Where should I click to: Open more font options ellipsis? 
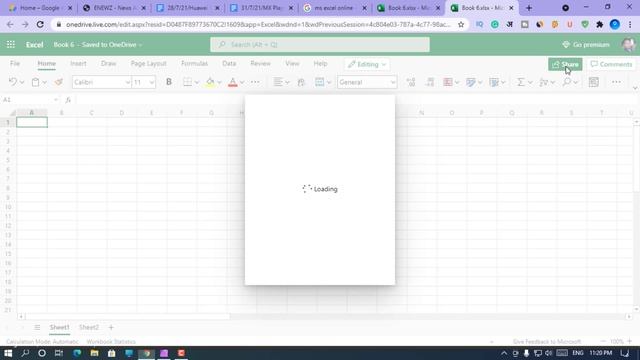click(255, 82)
